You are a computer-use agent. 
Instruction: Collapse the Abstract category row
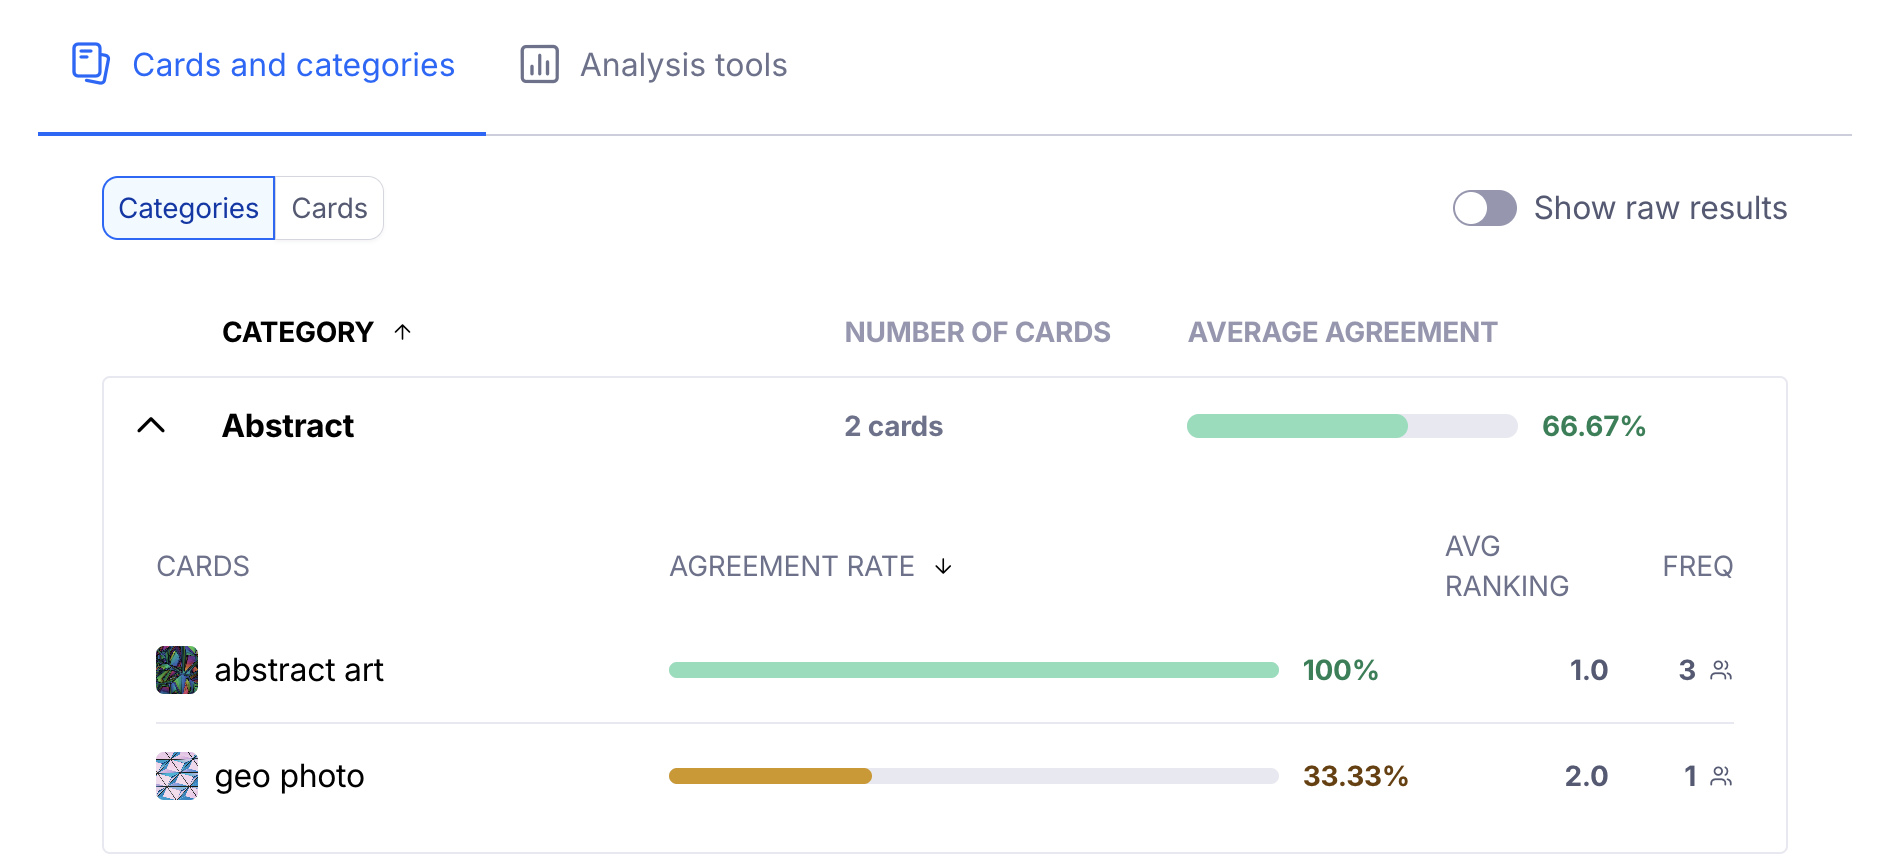[x=151, y=426]
